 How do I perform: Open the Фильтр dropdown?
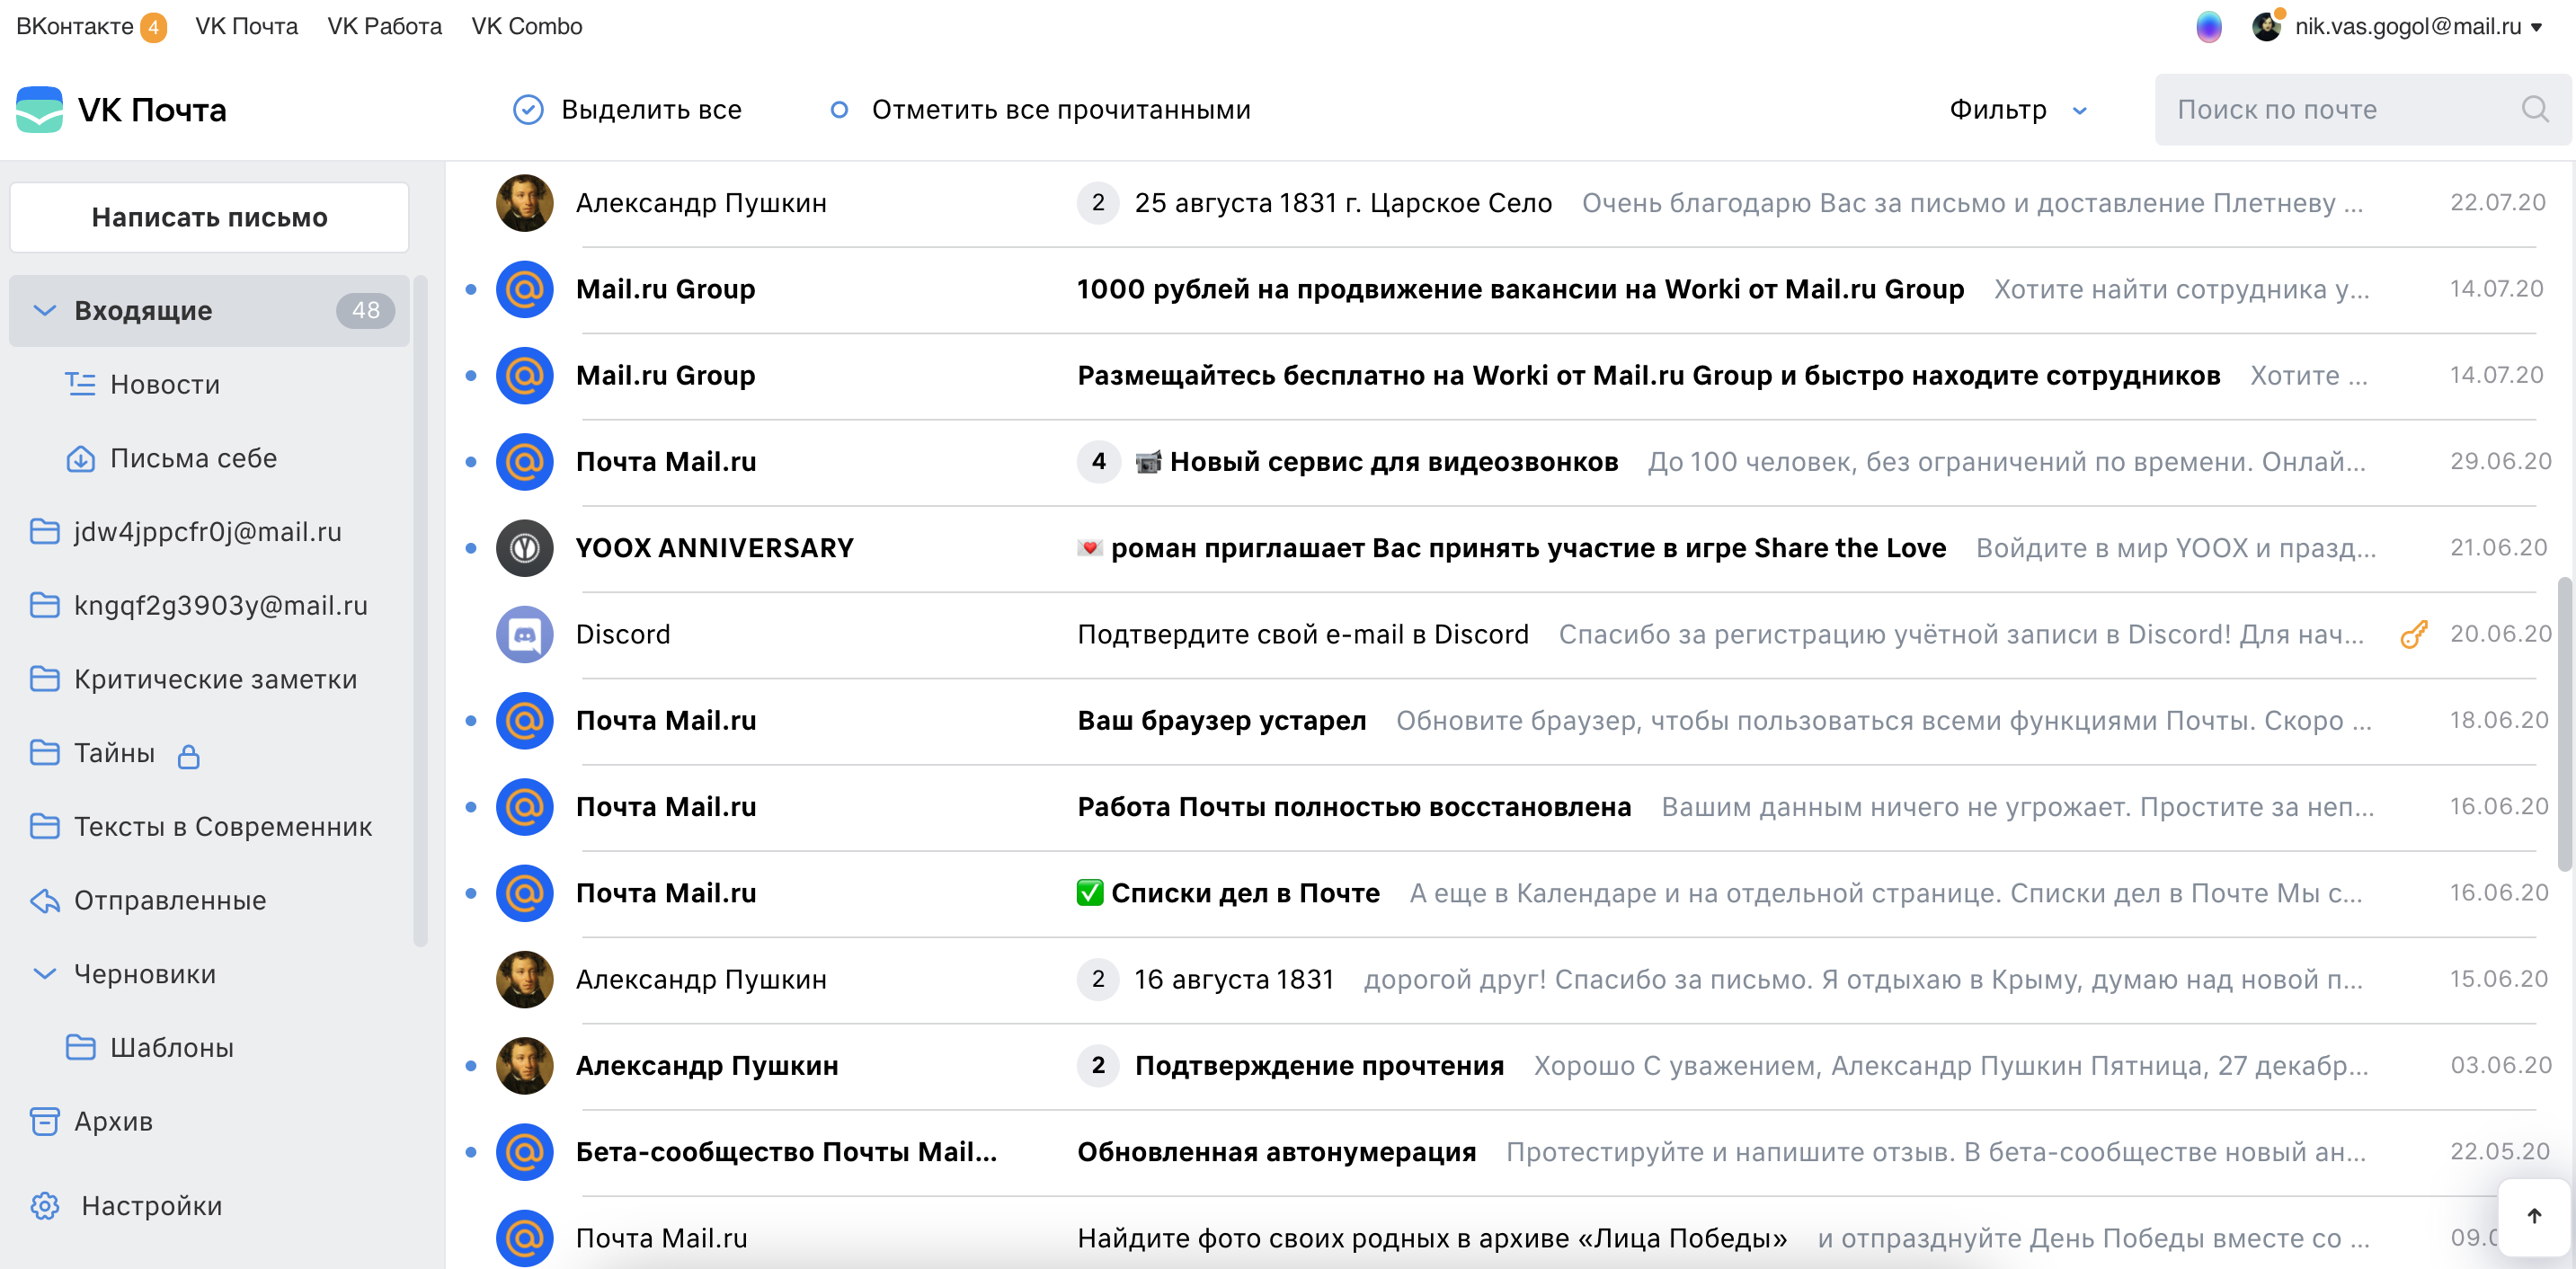point(2018,109)
